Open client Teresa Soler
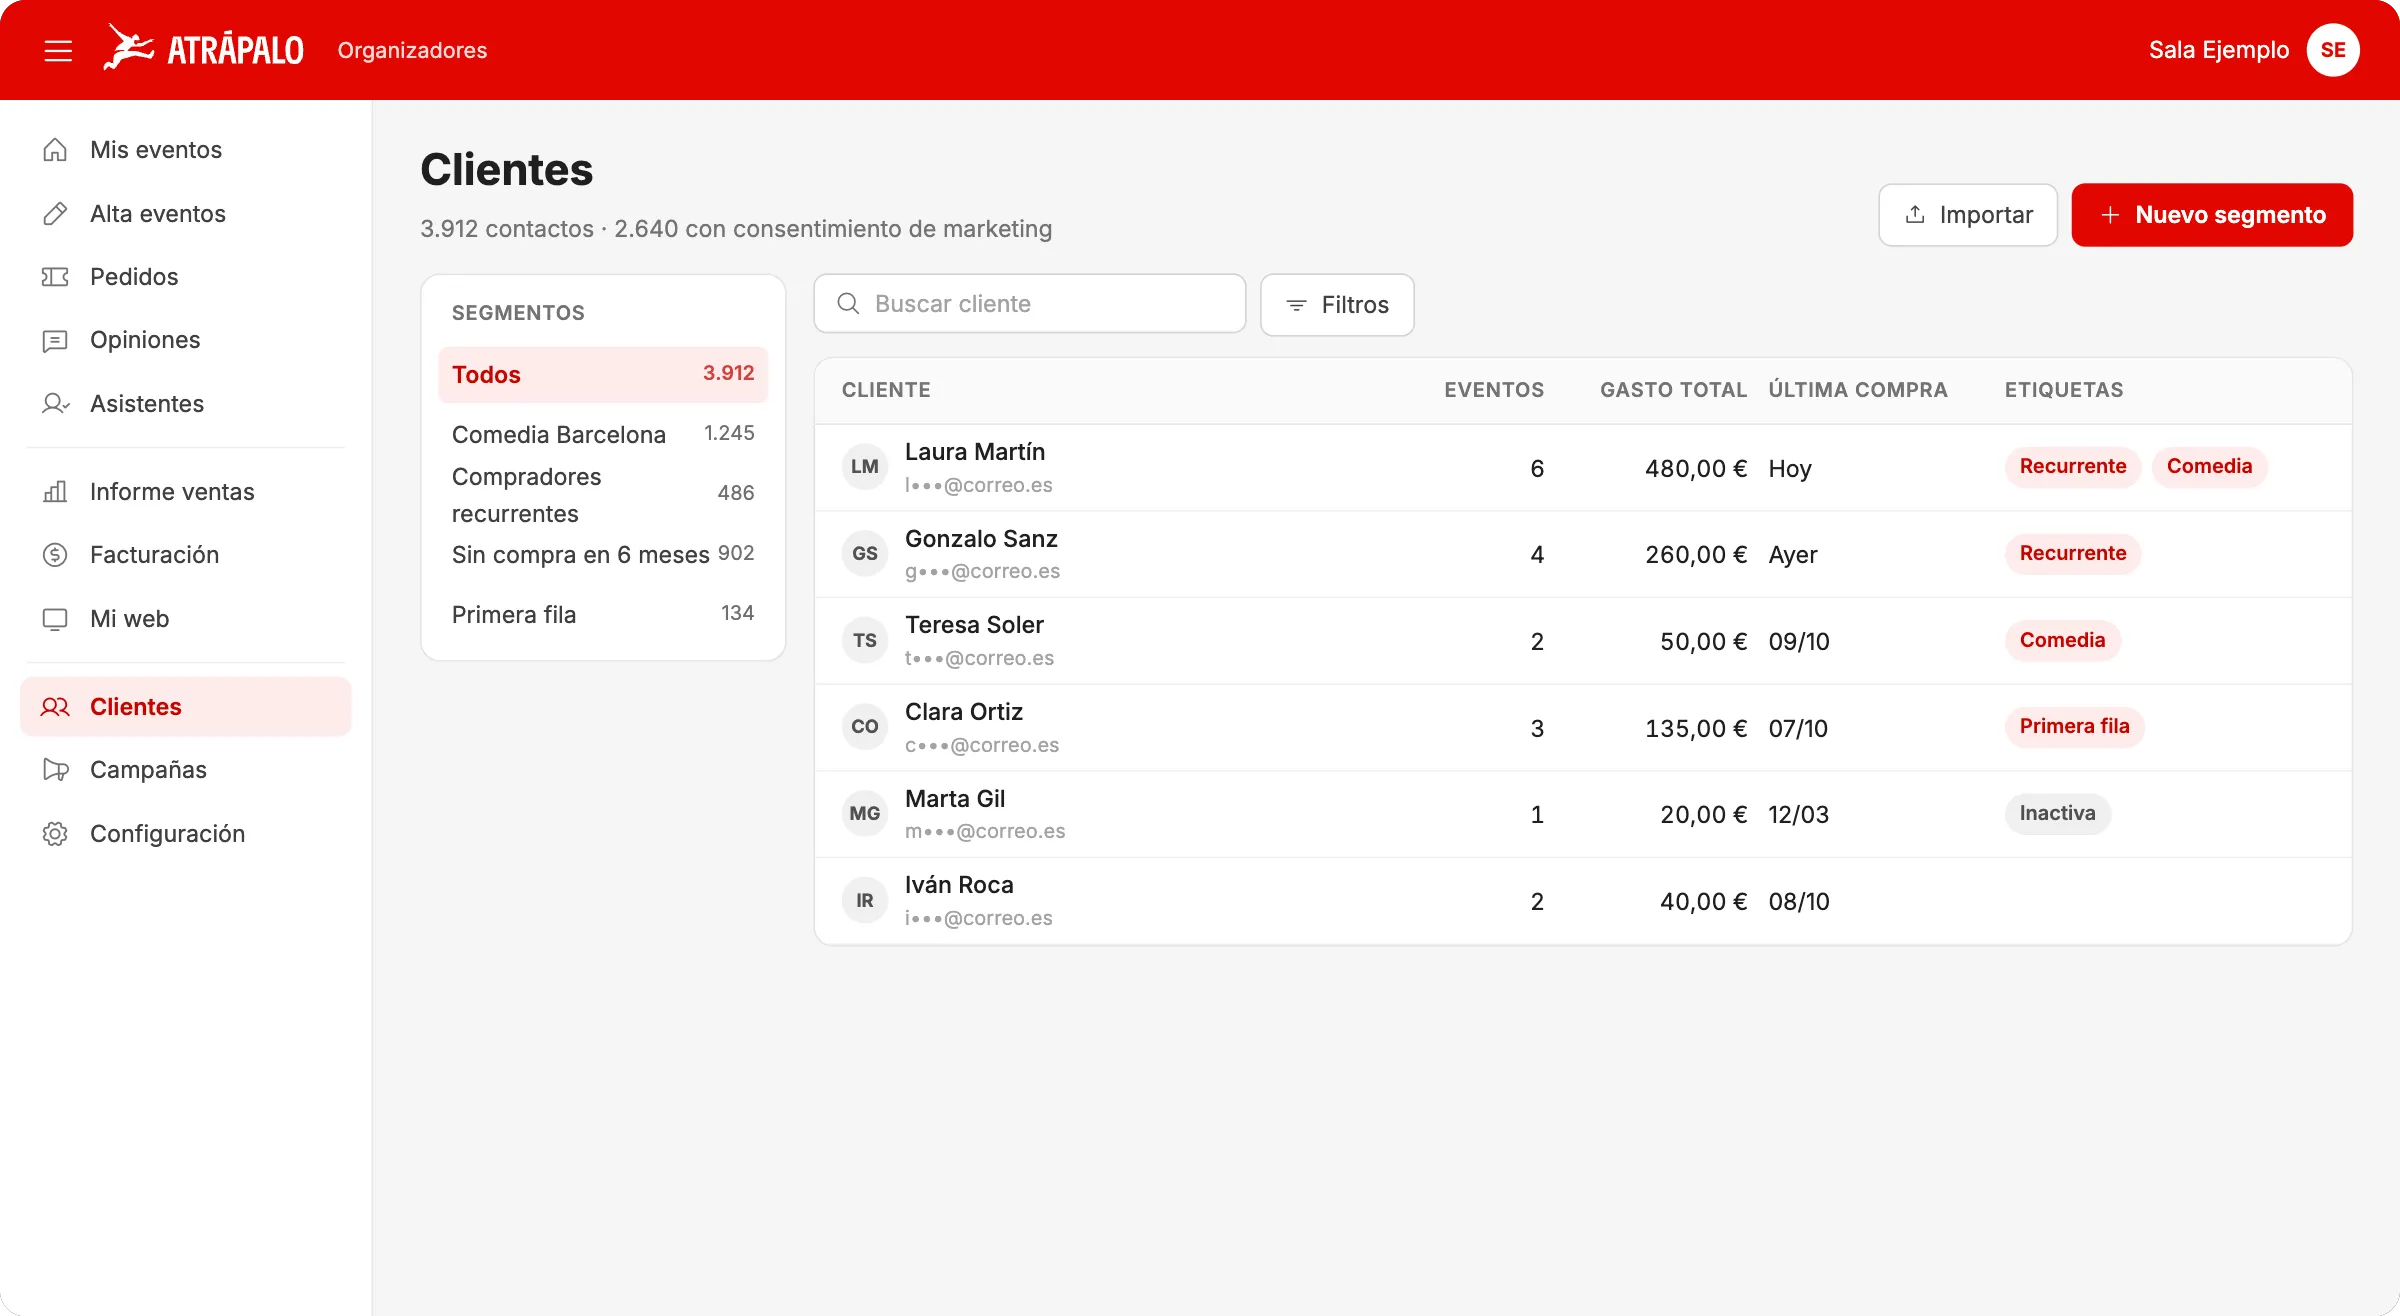The height and width of the screenshot is (1316, 2400). (x=1583, y=641)
